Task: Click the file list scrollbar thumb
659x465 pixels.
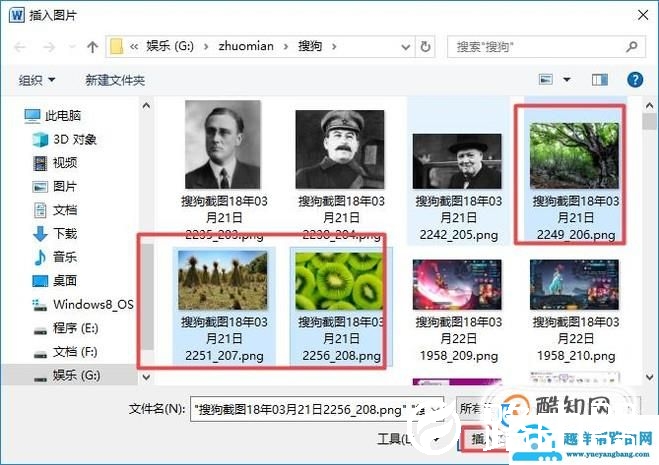Action: 649,122
